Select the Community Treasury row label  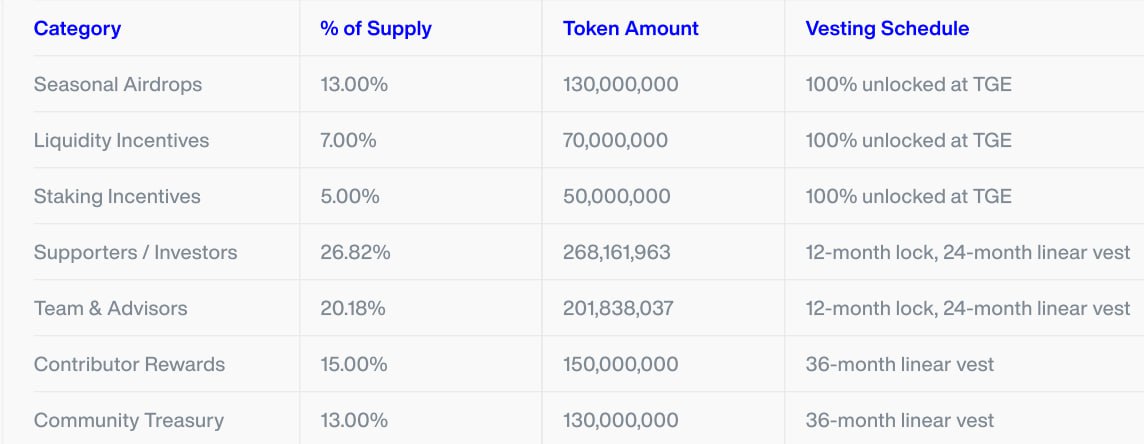coord(128,421)
